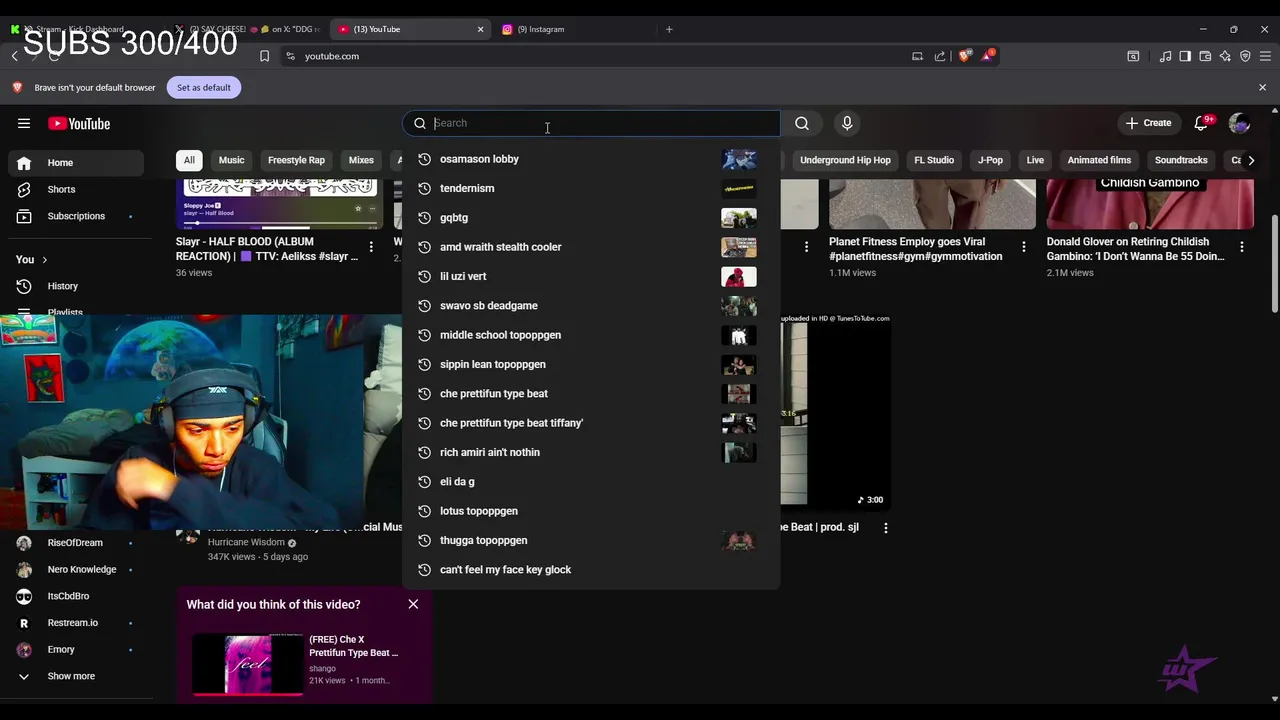Viewport: 1280px width, 720px height.
Task: Open more options for Planet Fitness video
Action: pyautogui.click(x=1023, y=246)
